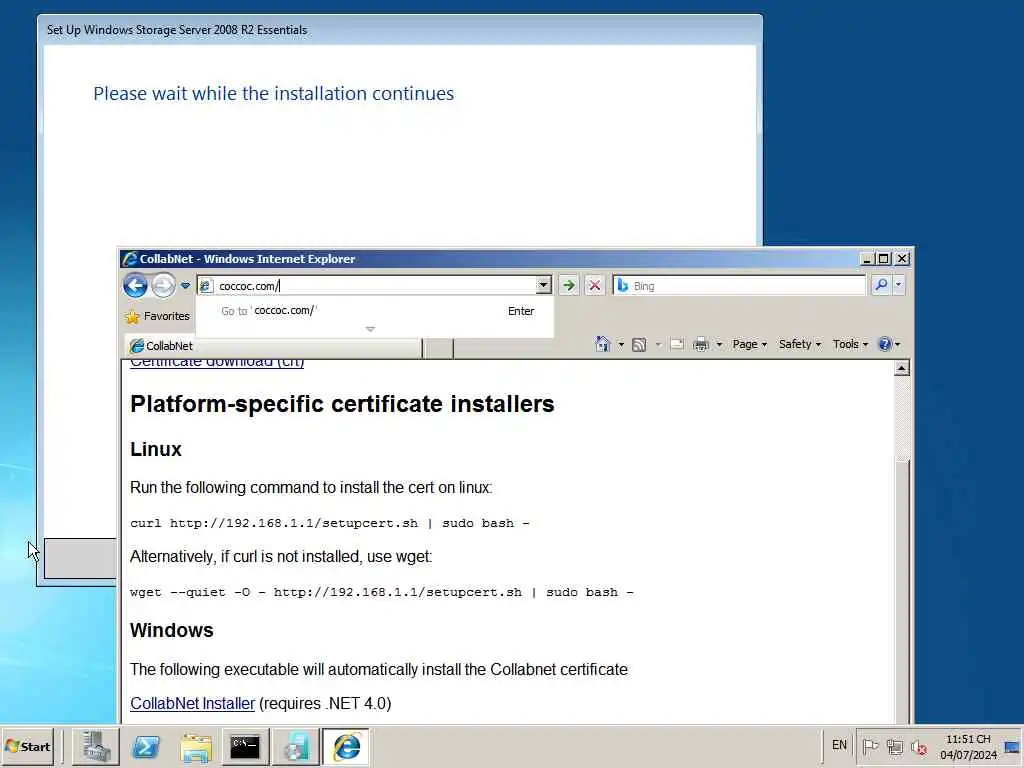
Task: Click the Windows heading
Action: (172, 630)
